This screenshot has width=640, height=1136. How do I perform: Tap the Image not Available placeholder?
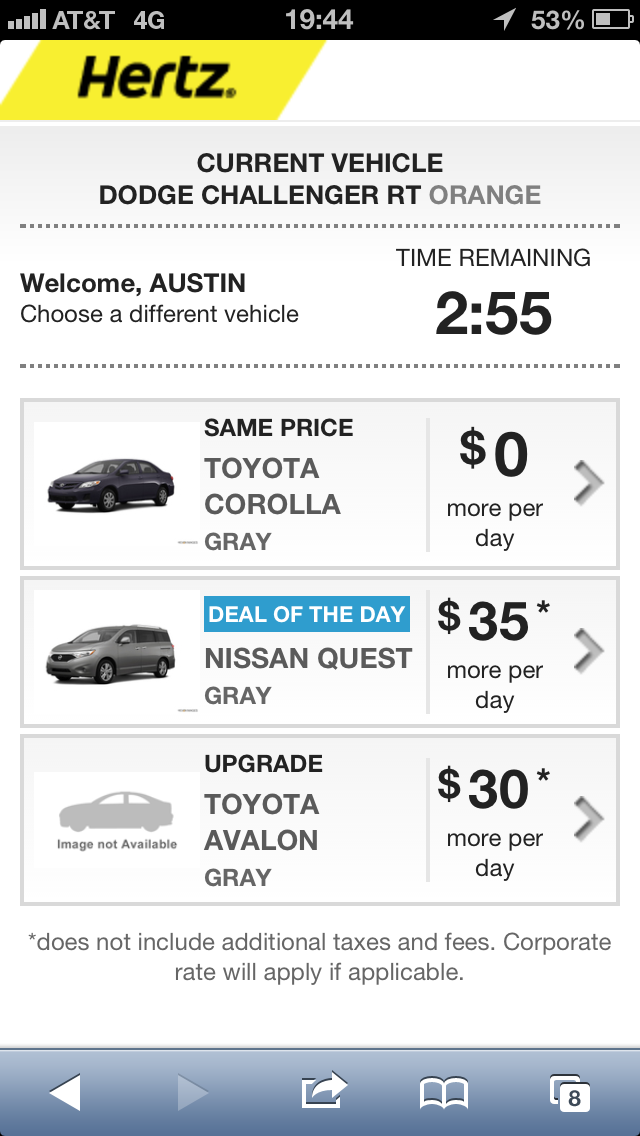pos(116,820)
